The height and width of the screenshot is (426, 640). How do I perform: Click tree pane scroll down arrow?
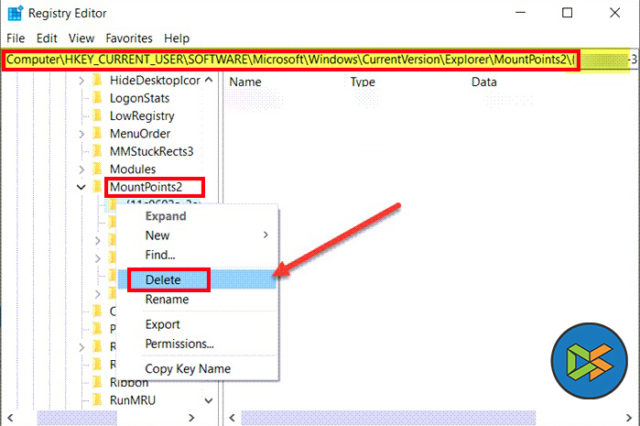(209, 400)
